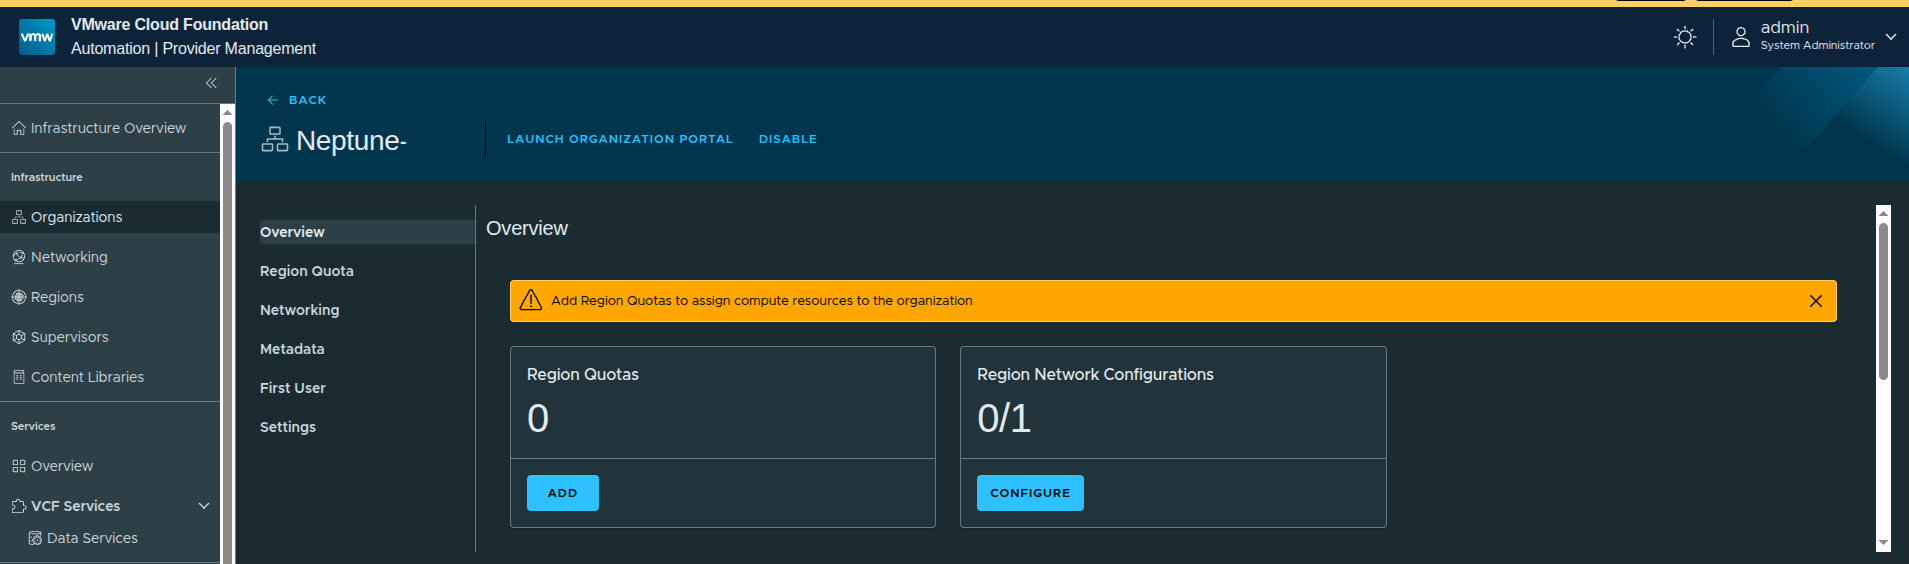Click the Back arrow link

(x=297, y=100)
